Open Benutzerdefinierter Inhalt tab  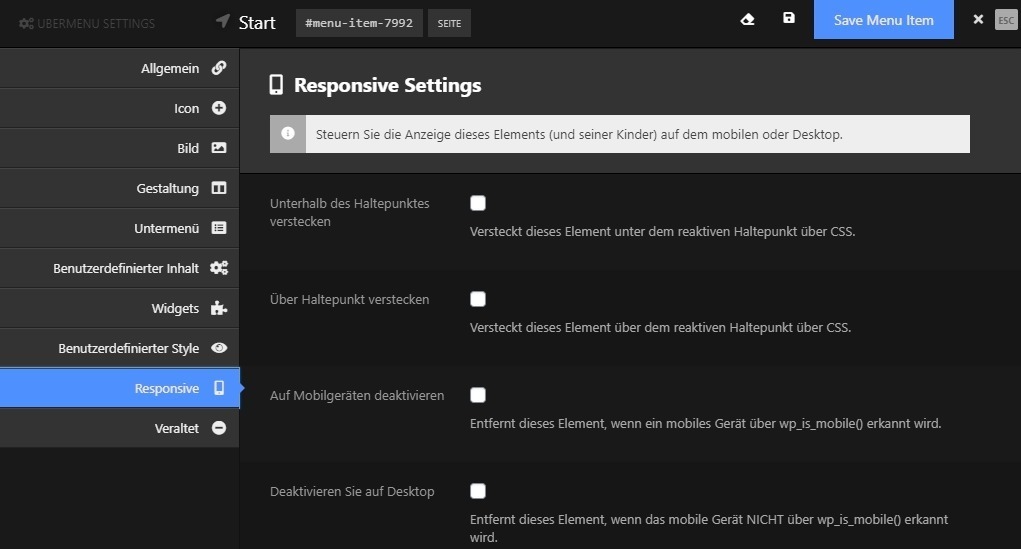click(x=119, y=268)
